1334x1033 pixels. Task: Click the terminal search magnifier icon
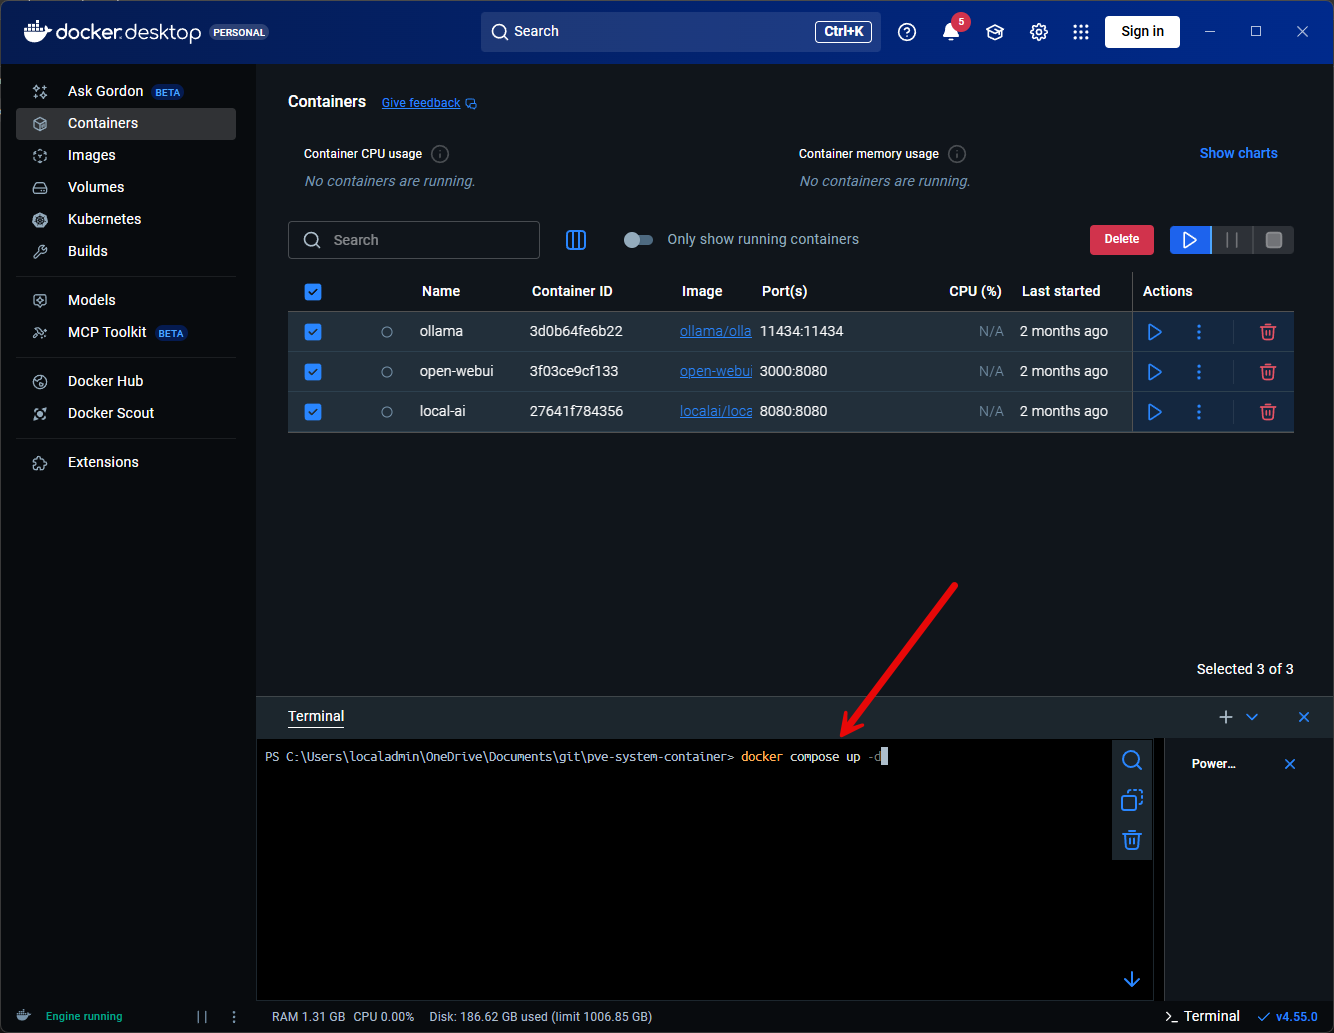(x=1132, y=761)
